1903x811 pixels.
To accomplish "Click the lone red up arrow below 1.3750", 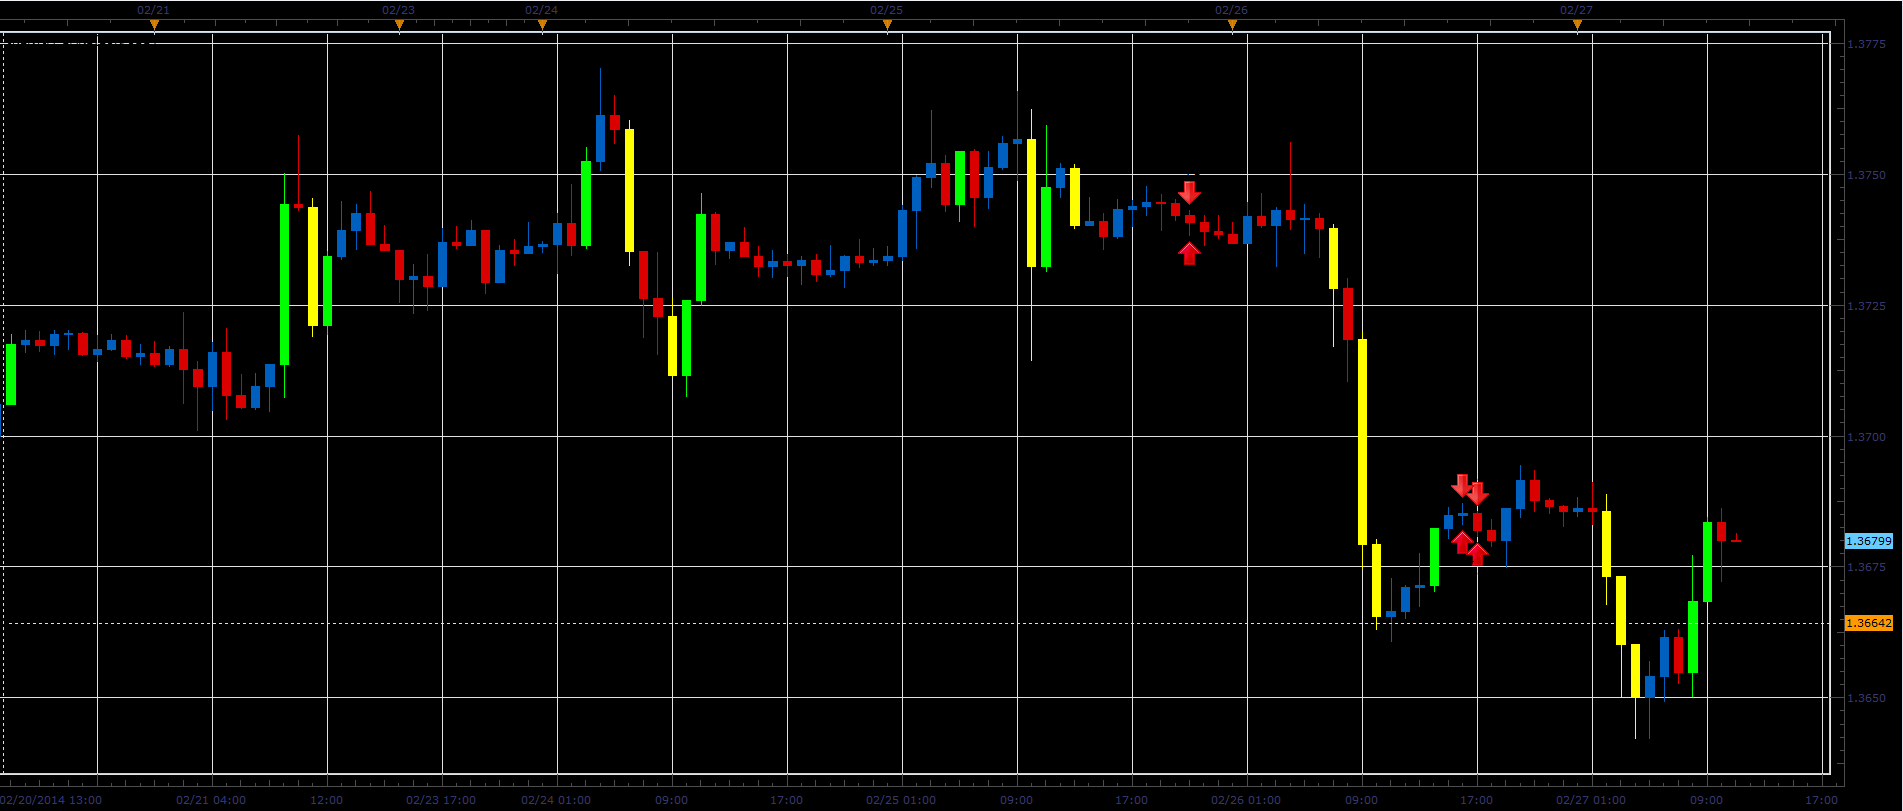I will 1189,254.
